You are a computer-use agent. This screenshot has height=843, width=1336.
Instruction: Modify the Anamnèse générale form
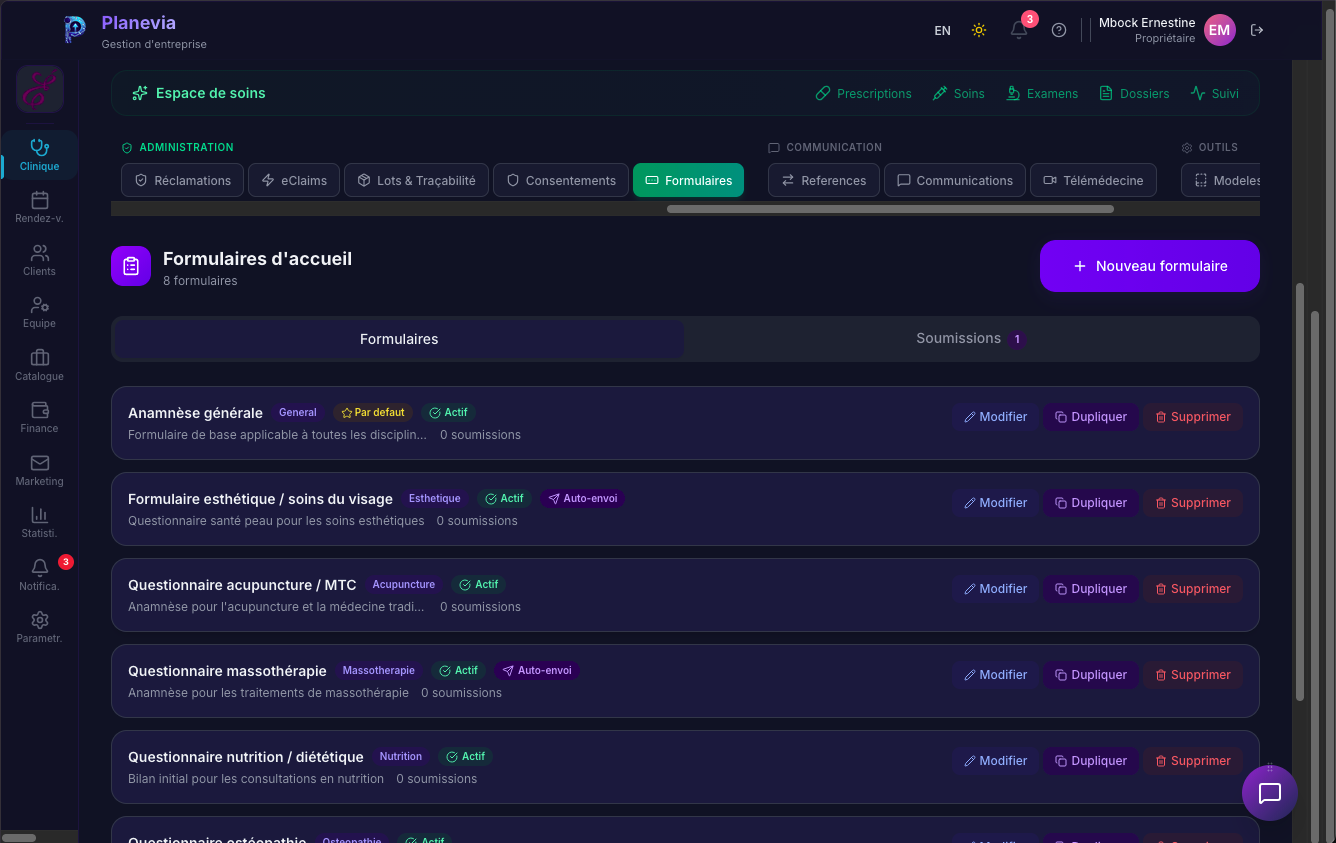point(995,417)
